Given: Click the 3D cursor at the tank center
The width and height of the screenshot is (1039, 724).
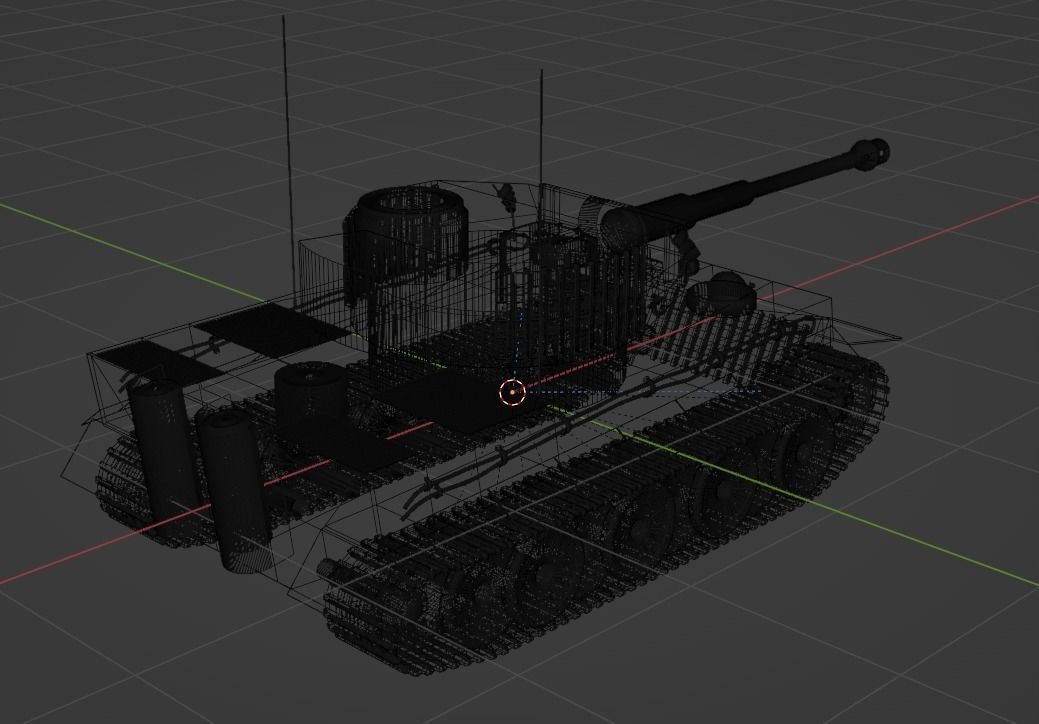Looking at the screenshot, I should (512, 392).
